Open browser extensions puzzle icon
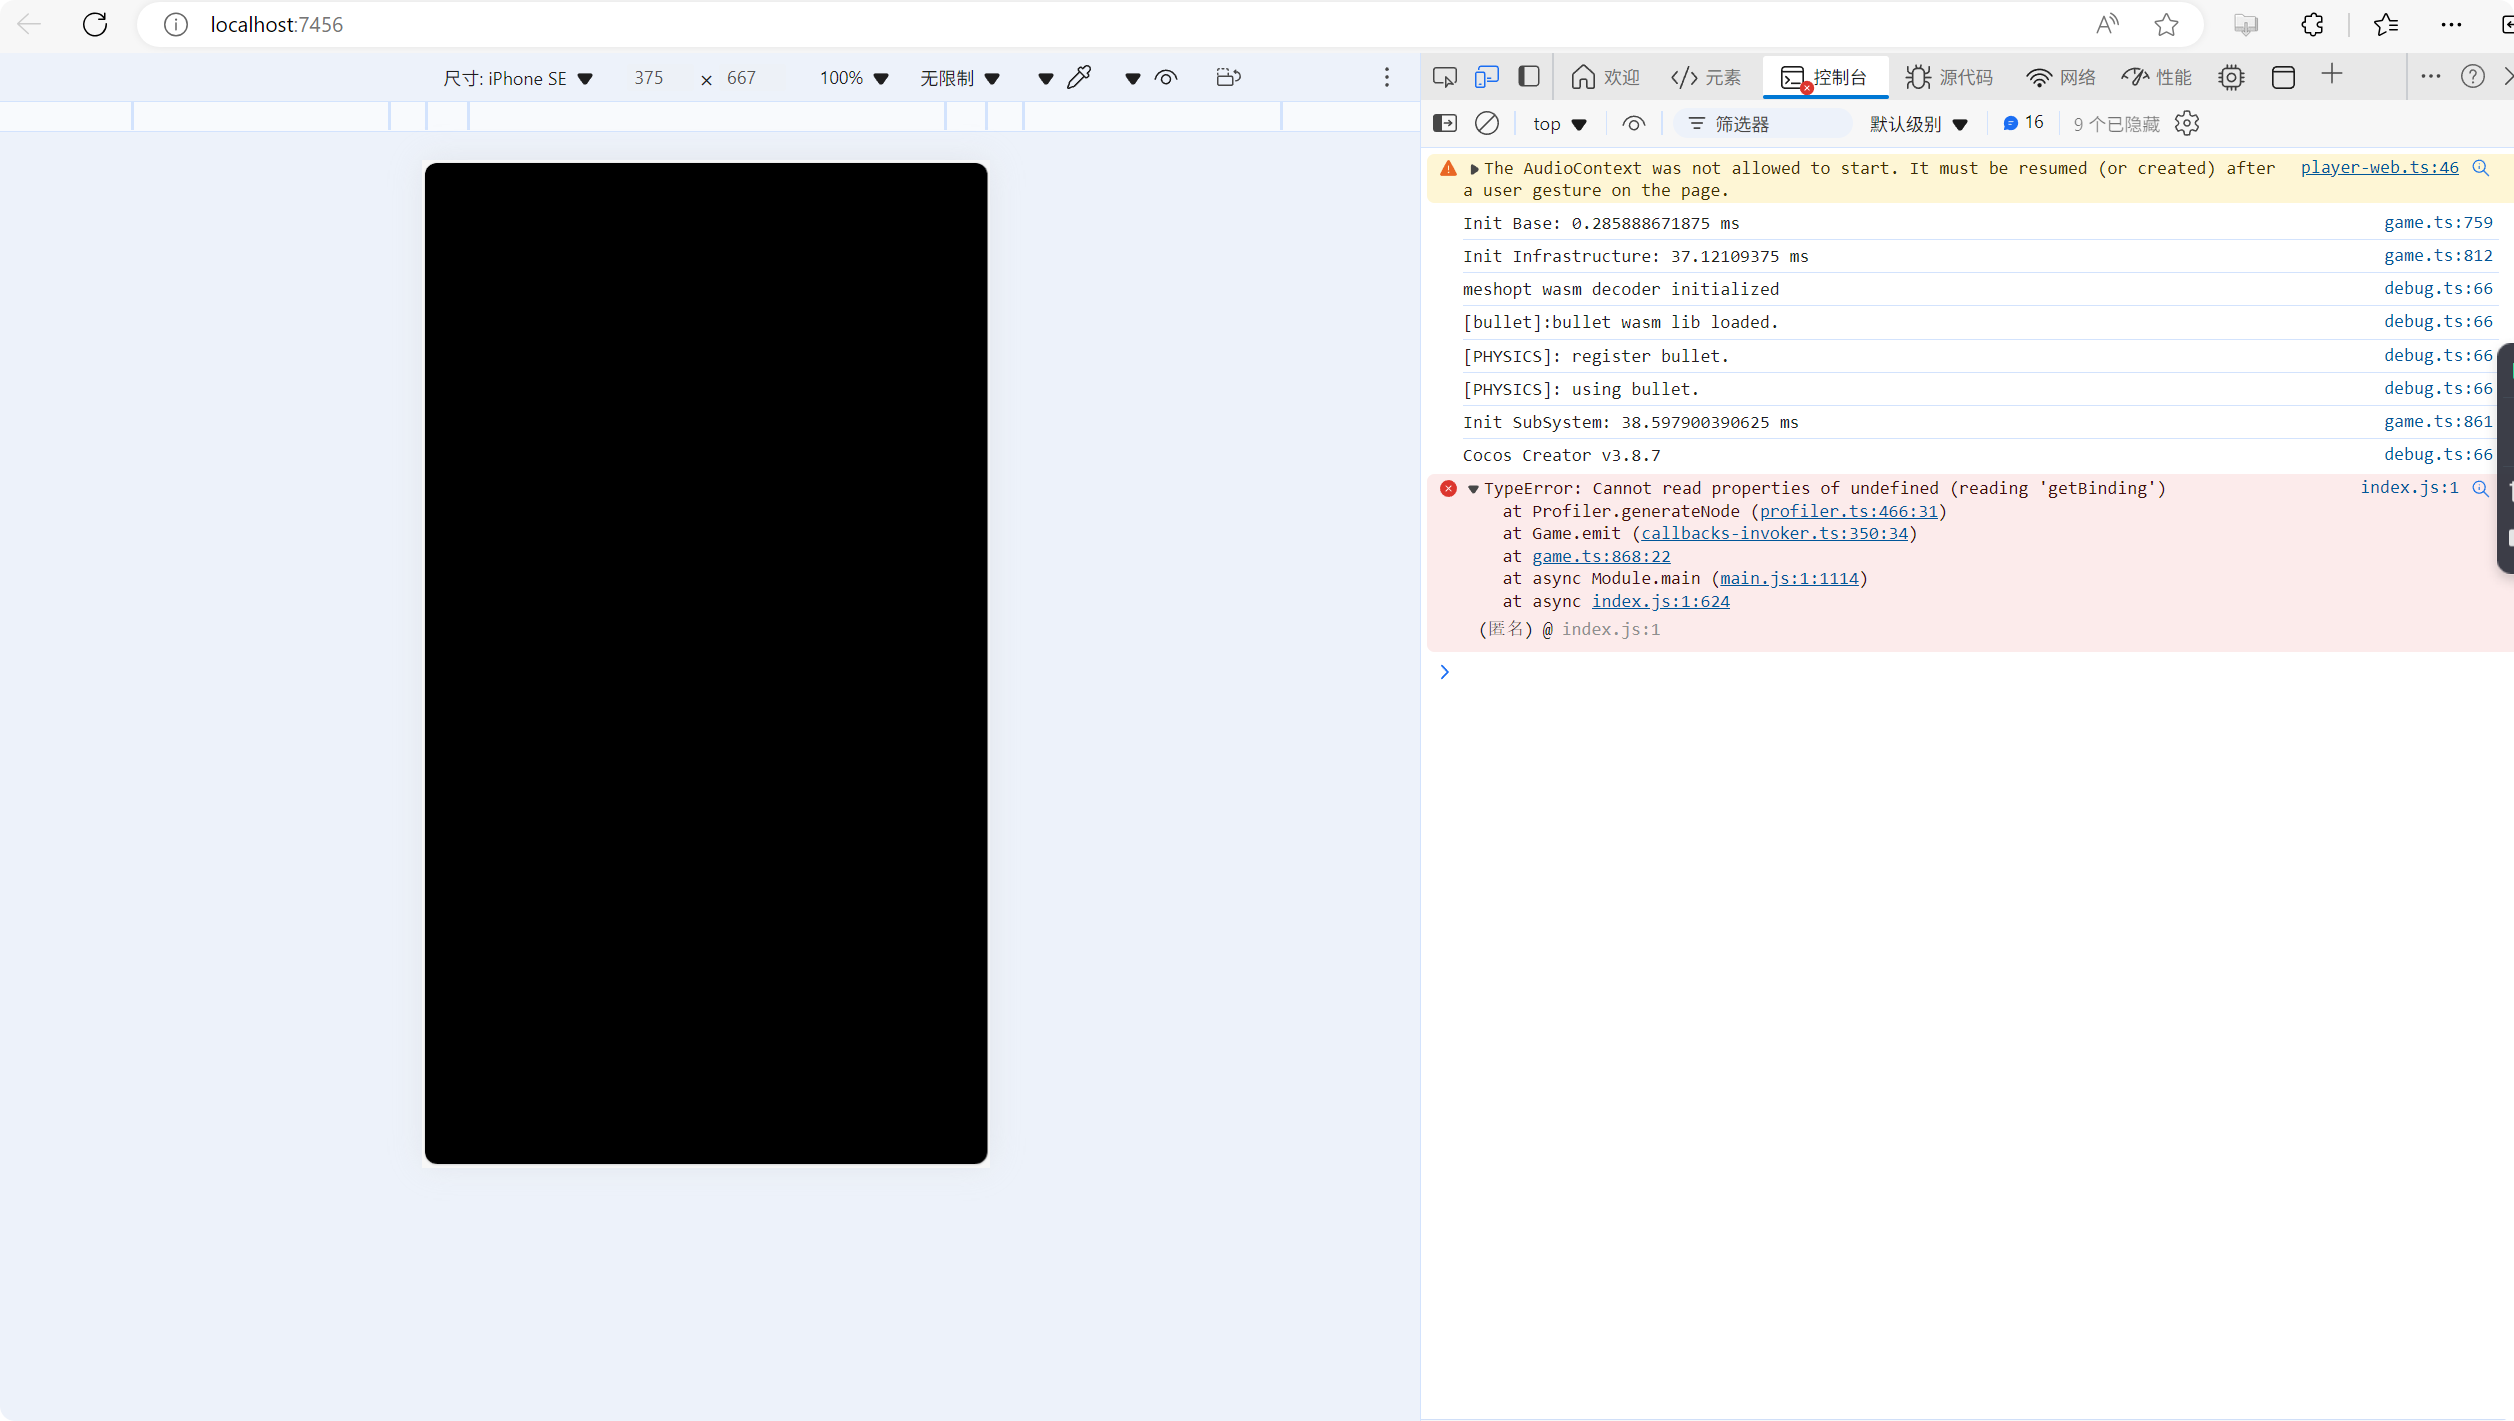2514x1421 pixels. 2312,24
